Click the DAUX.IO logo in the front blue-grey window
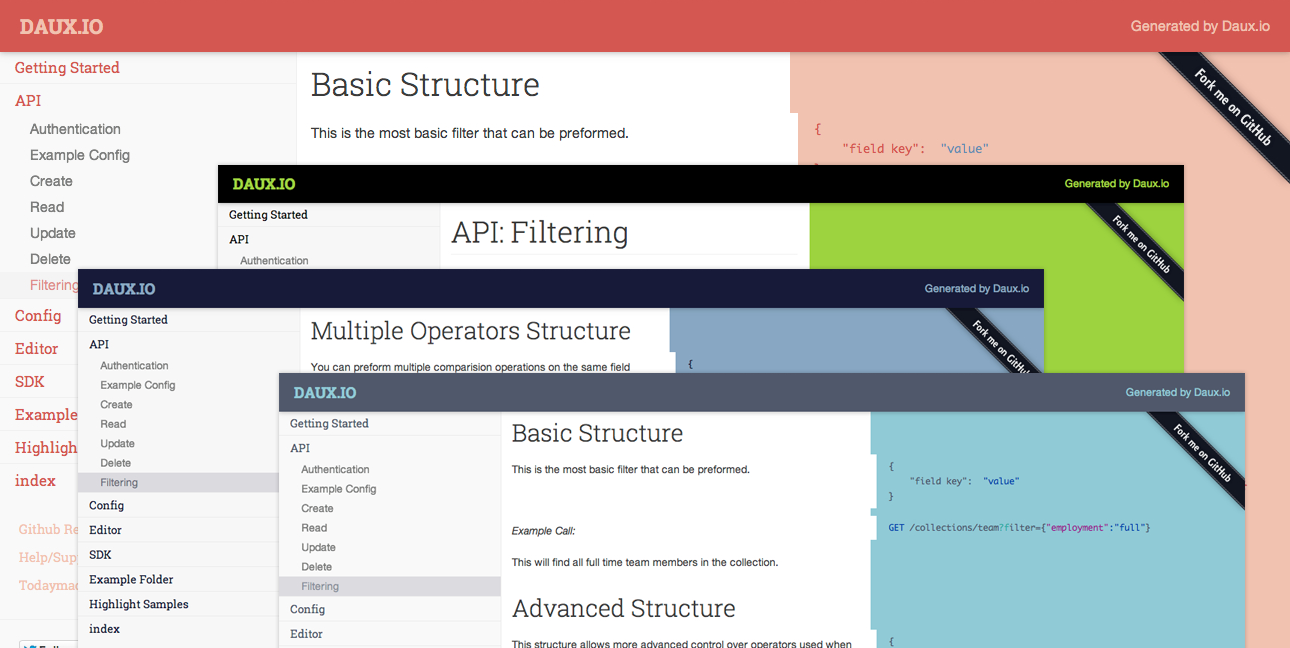Image resolution: width=1290 pixels, height=648 pixels. pyautogui.click(x=325, y=393)
